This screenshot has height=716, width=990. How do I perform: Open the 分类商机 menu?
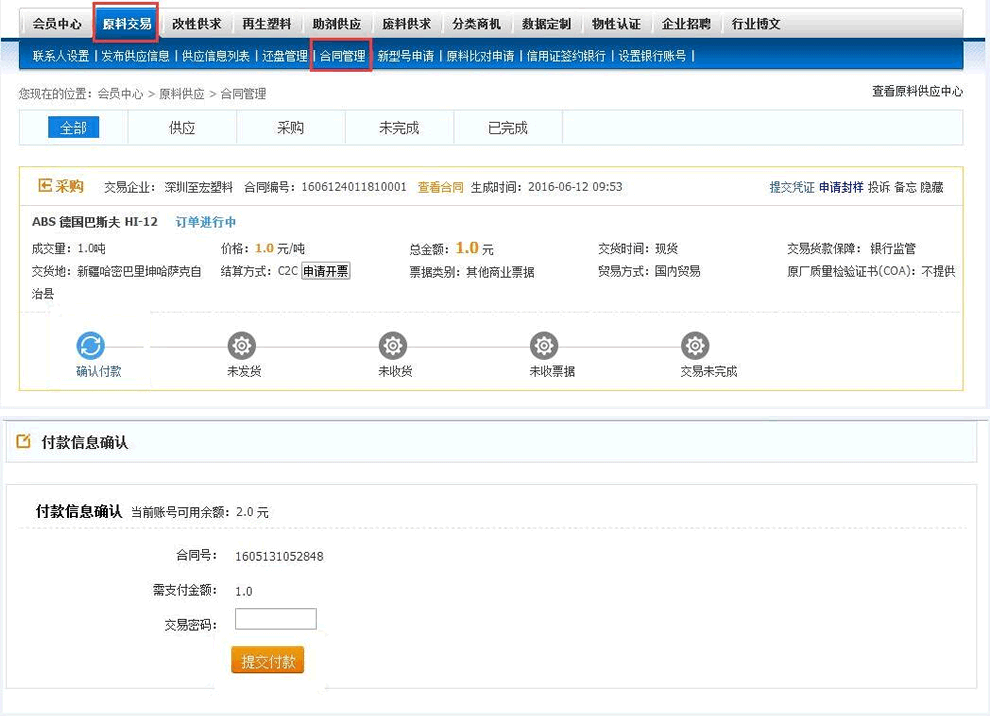click(477, 24)
